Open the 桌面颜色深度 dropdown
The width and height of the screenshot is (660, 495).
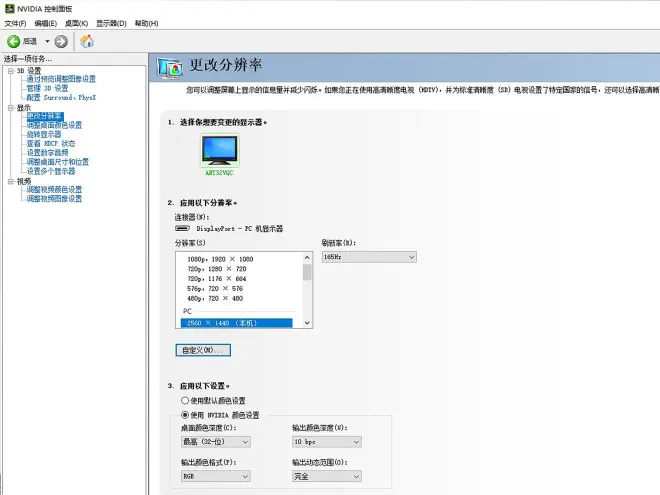215,441
